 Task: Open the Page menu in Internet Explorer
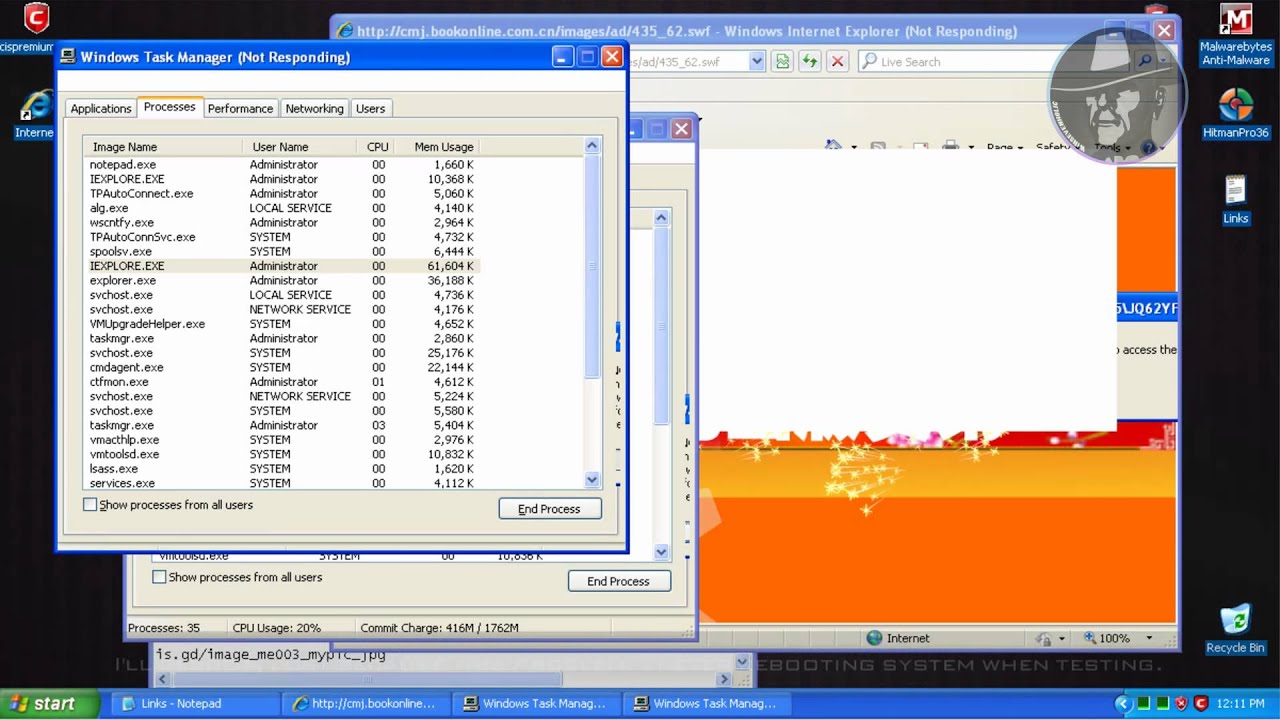point(1004,147)
